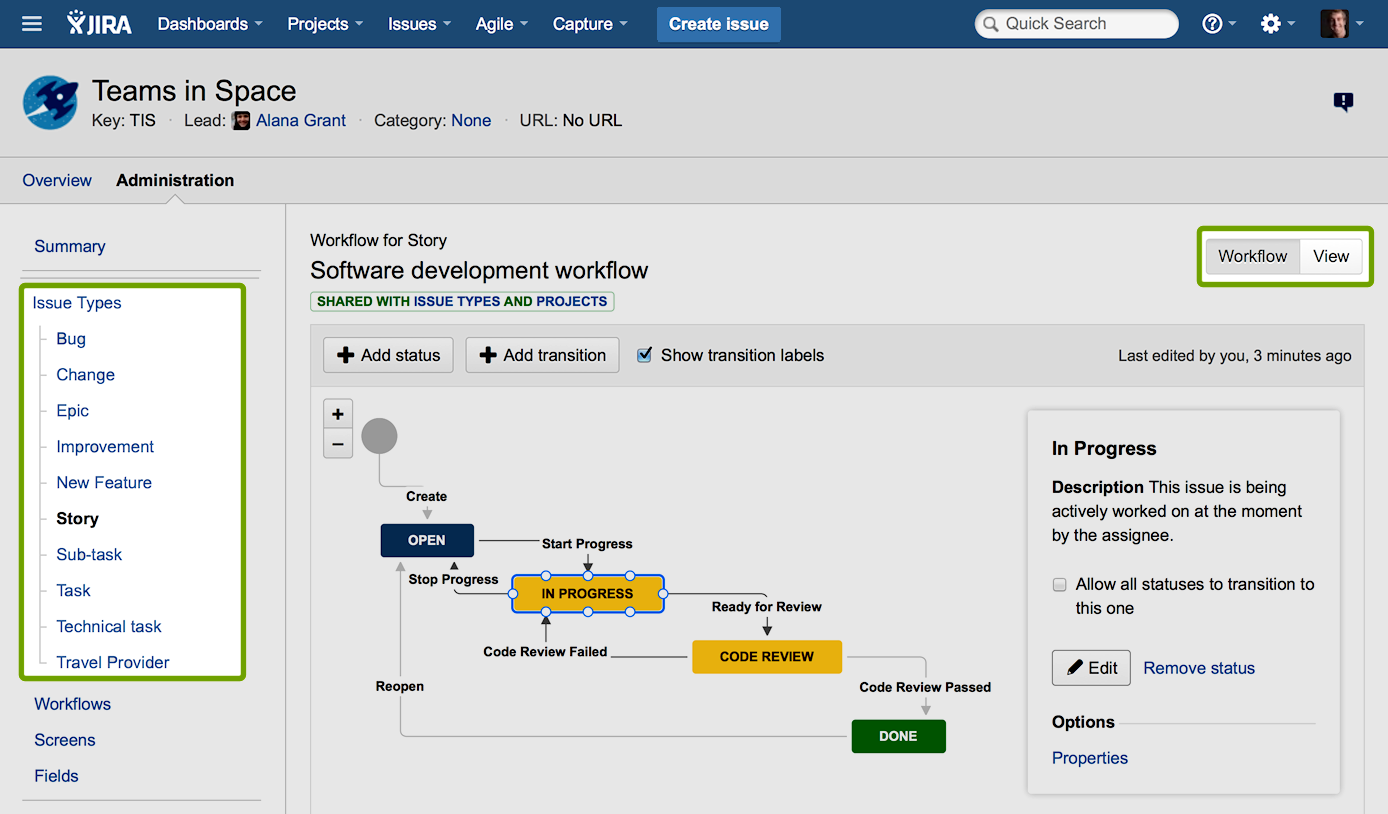This screenshot has height=814, width=1388.
Task: Open the help question mark menu
Action: tap(1218, 24)
